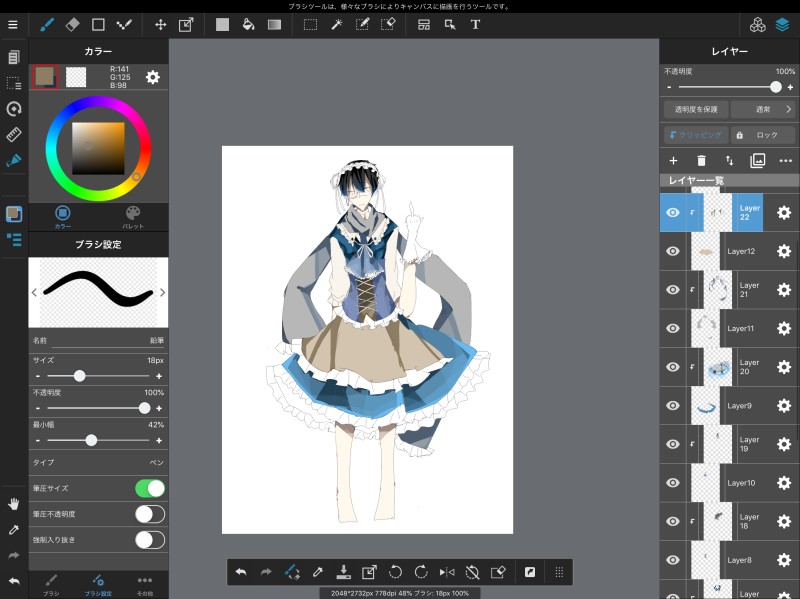The image size is (800, 599).
Task: Click the brush サイズ size slider
Action: click(x=98, y=376)
